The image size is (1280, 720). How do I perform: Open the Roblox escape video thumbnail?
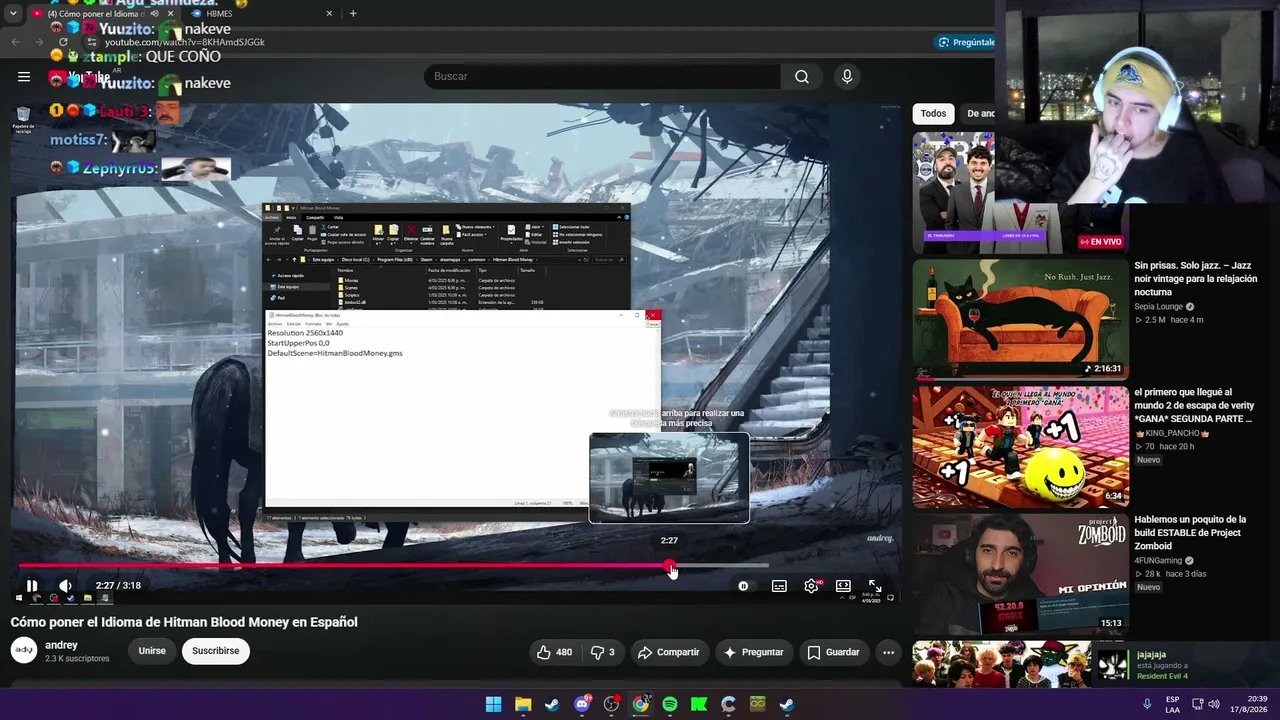(x=1020, y=447)
